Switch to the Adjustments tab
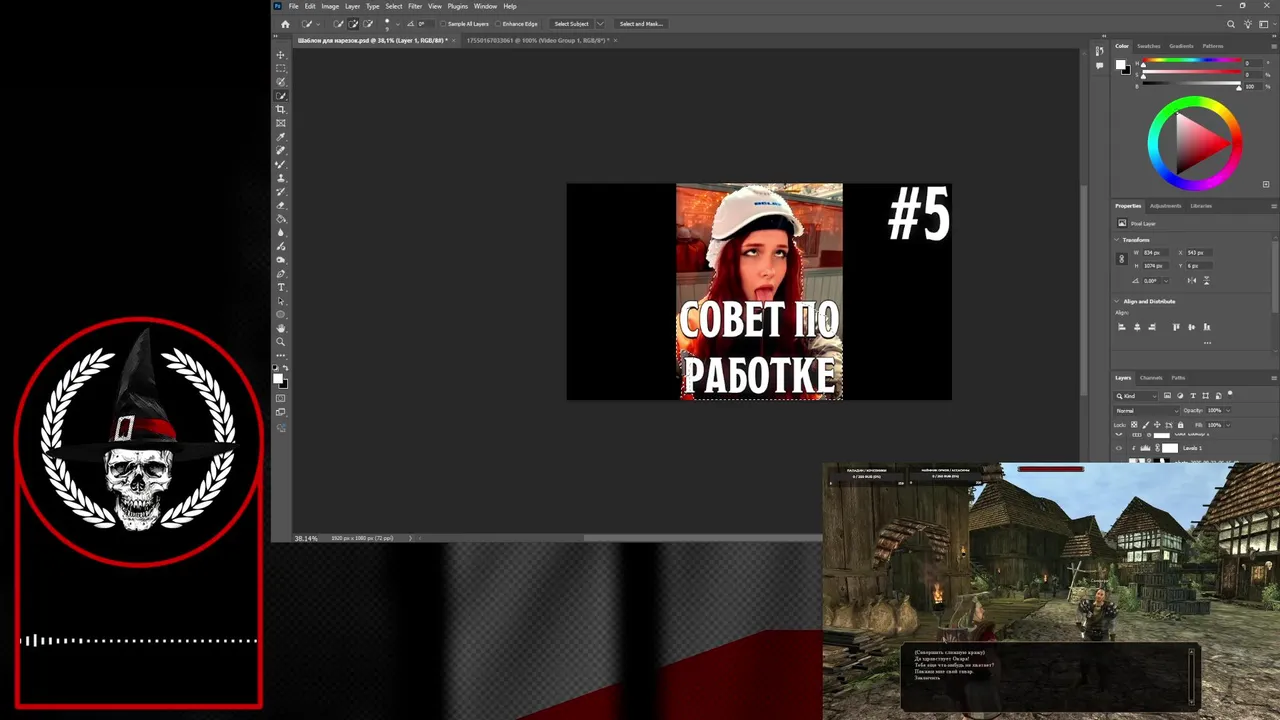This screenshot has height=720, width=1280. pos(1165,206)
